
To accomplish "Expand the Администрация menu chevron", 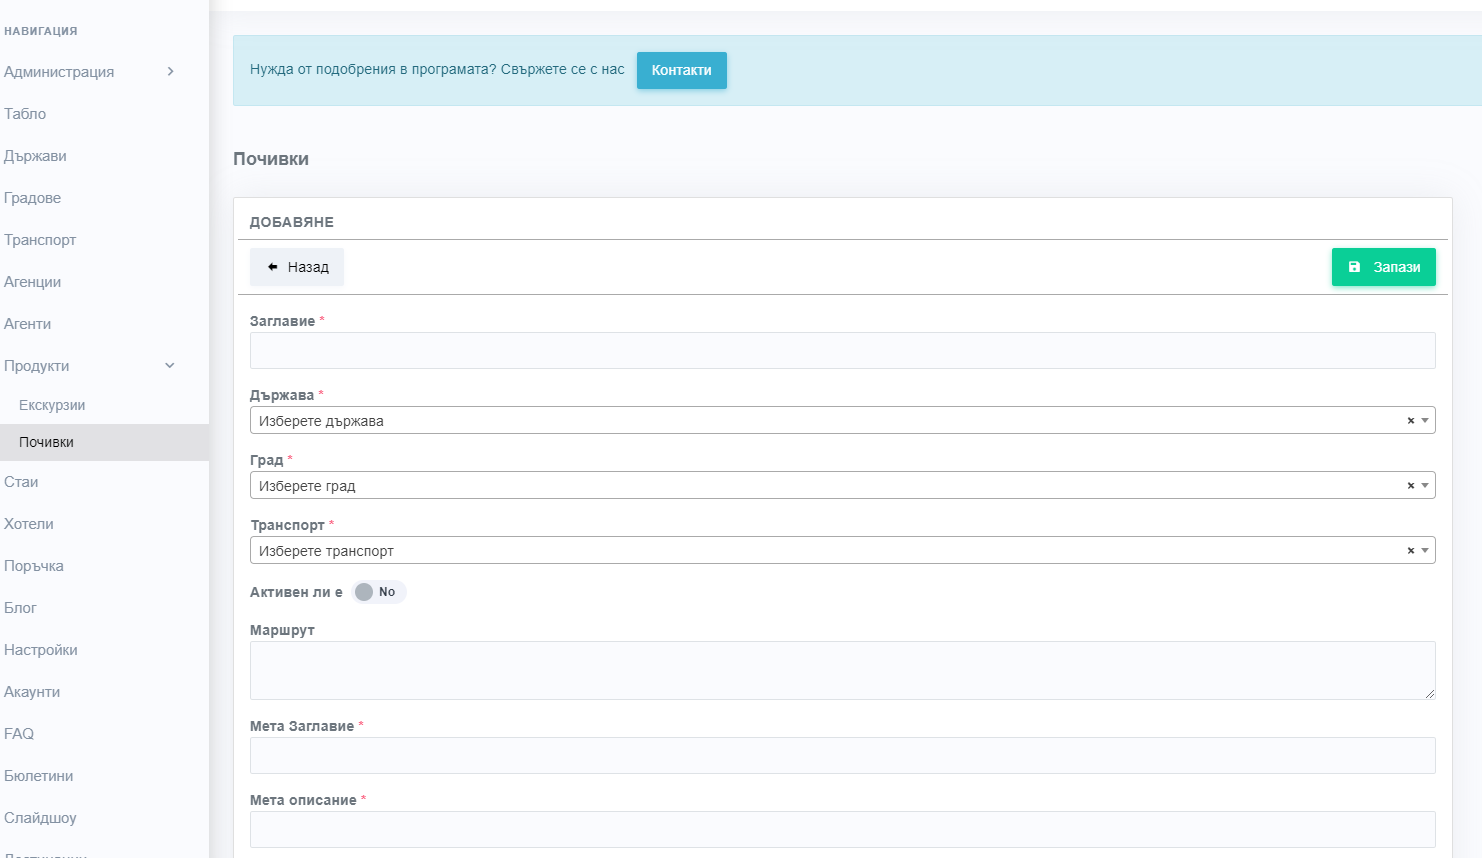I will tap(170, 72).
